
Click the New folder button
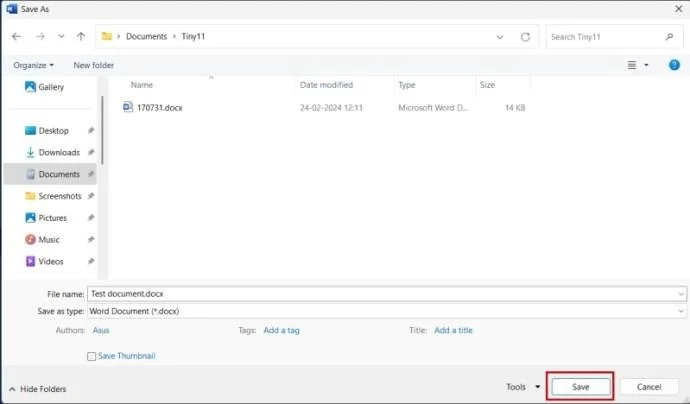tap(94, 65)
